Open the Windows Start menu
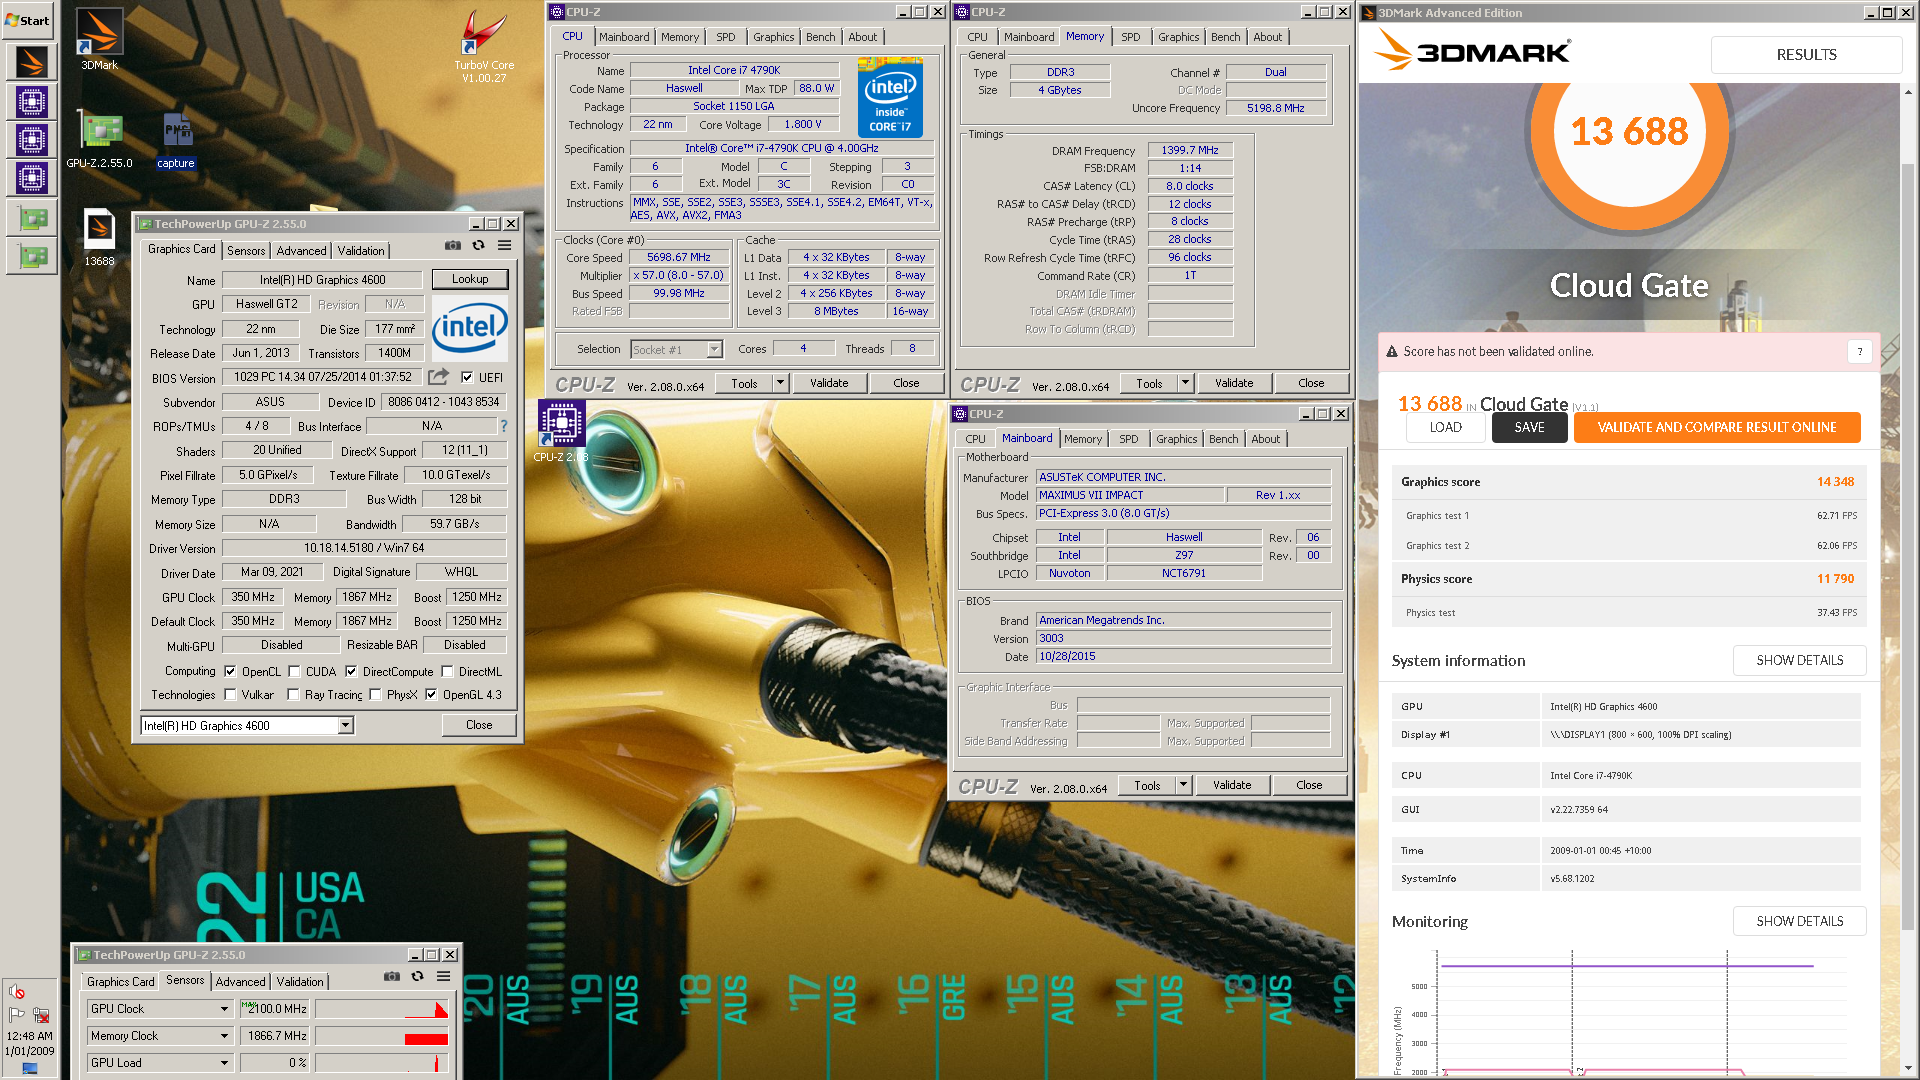 click(28, 20)
